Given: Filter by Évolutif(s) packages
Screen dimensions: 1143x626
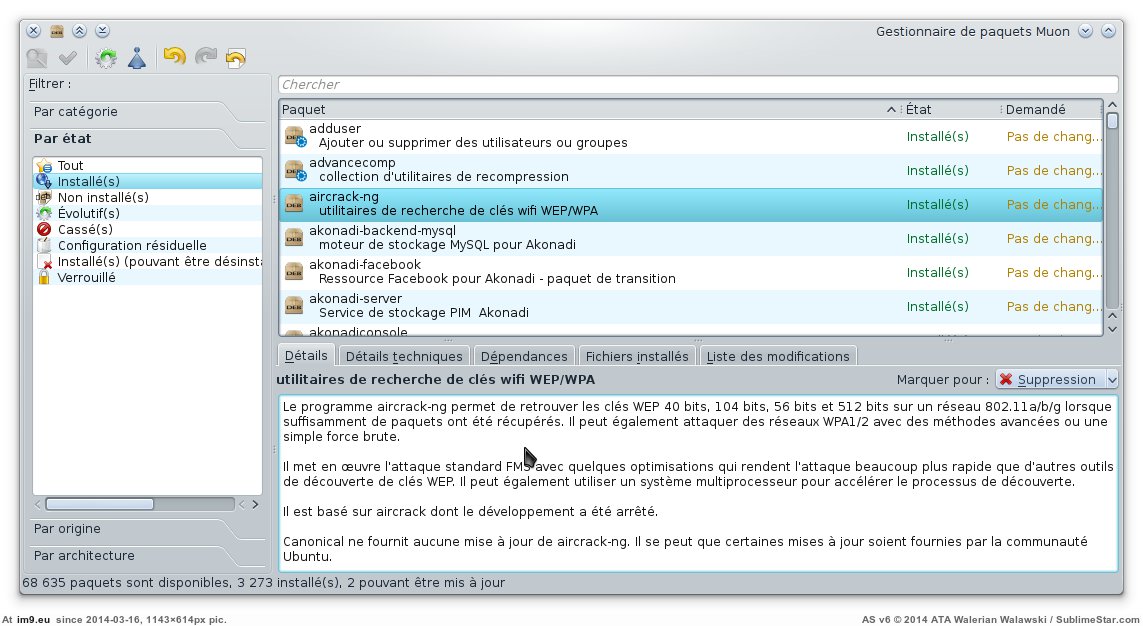Looking at the screenshot, I should click(x=88, y=214).
